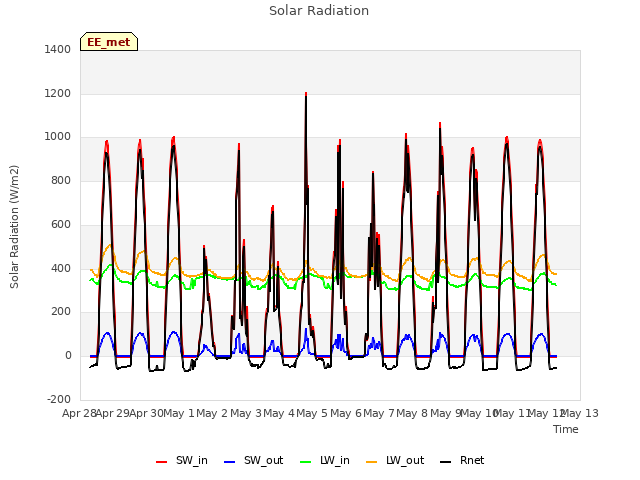The height and width of the screenshot is (480, 640).
Task: Click the 1000 y-axis tick label
Action: pos(58,137)
